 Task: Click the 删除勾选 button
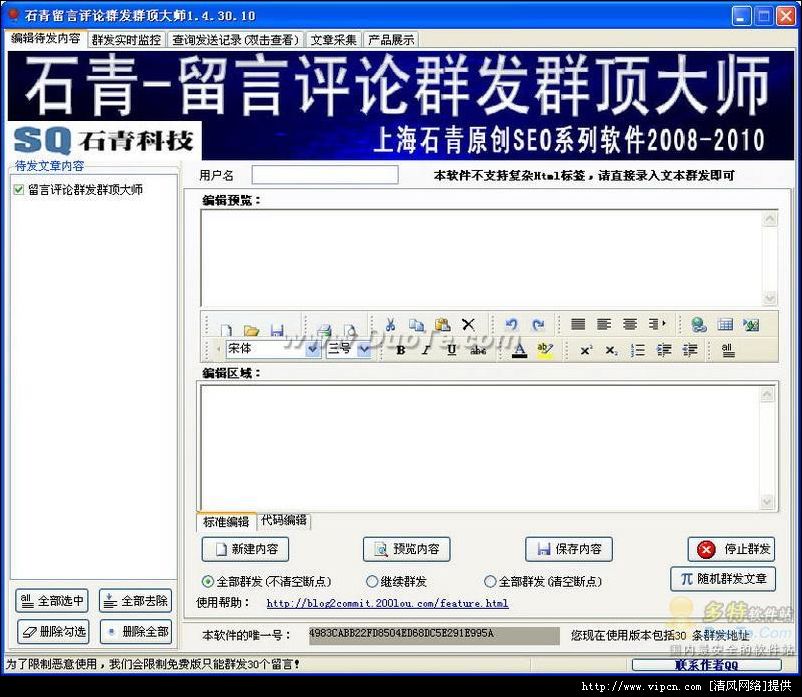(53, 632)
